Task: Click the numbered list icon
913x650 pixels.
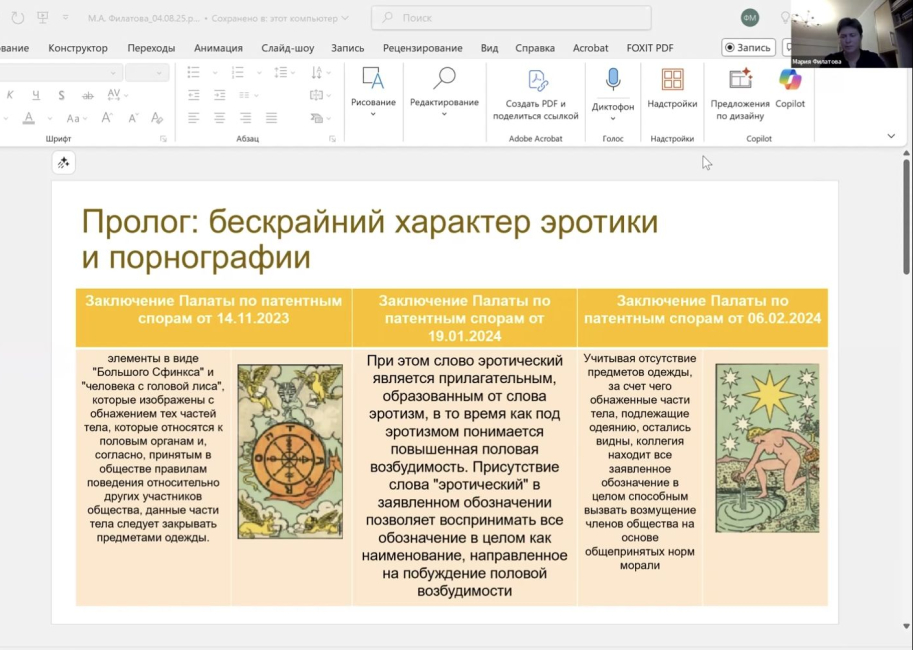Action: point(238,72)
